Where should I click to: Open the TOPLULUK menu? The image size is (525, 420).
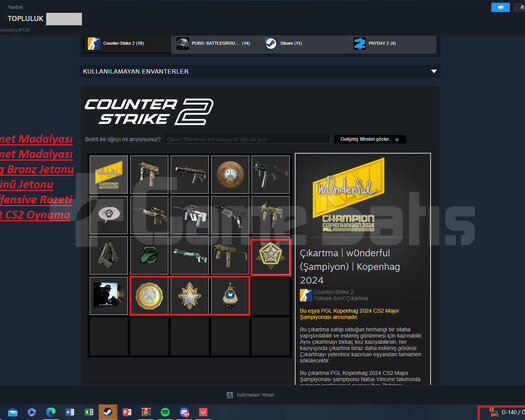(25, 19)
